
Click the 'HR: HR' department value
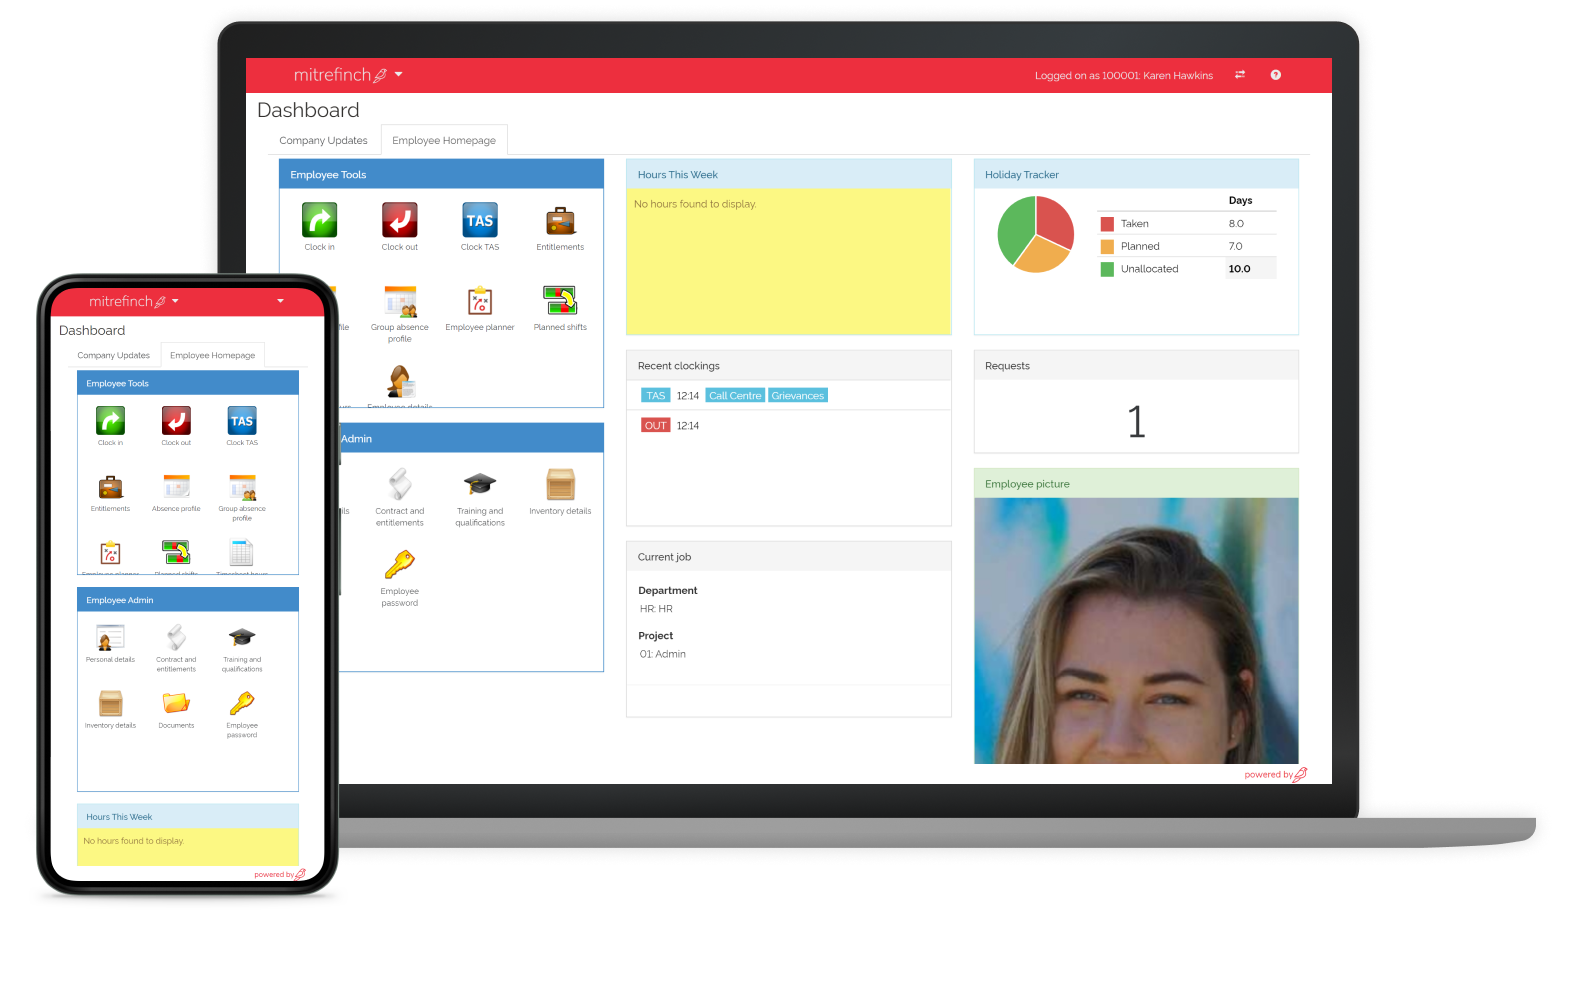[x=656, y=609]
